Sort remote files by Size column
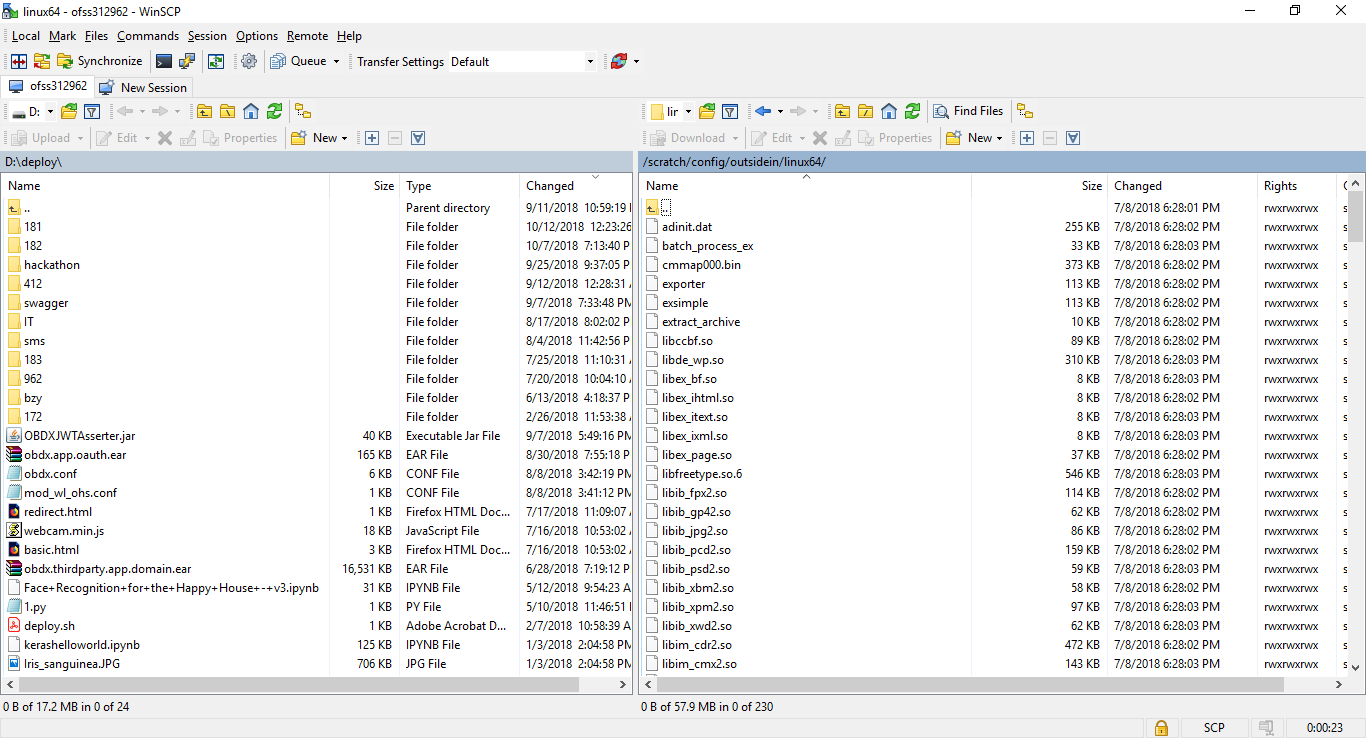The image size is (1366, 738). (1039, 185)
